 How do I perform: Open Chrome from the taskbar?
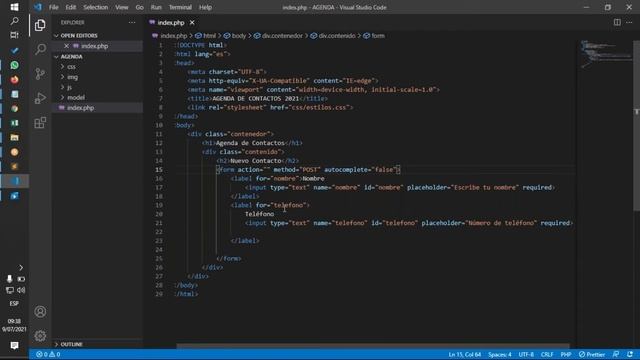coord(14,109)
